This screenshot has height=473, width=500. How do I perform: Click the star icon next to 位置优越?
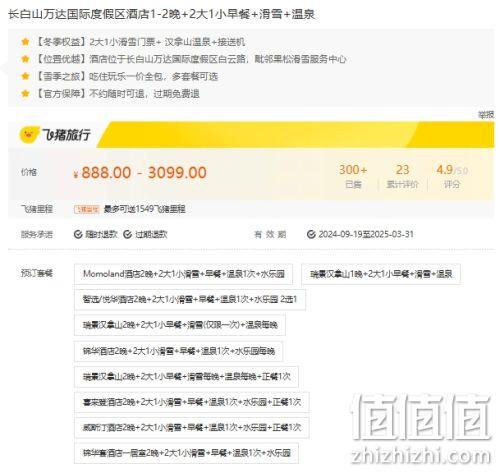[25, 59]
